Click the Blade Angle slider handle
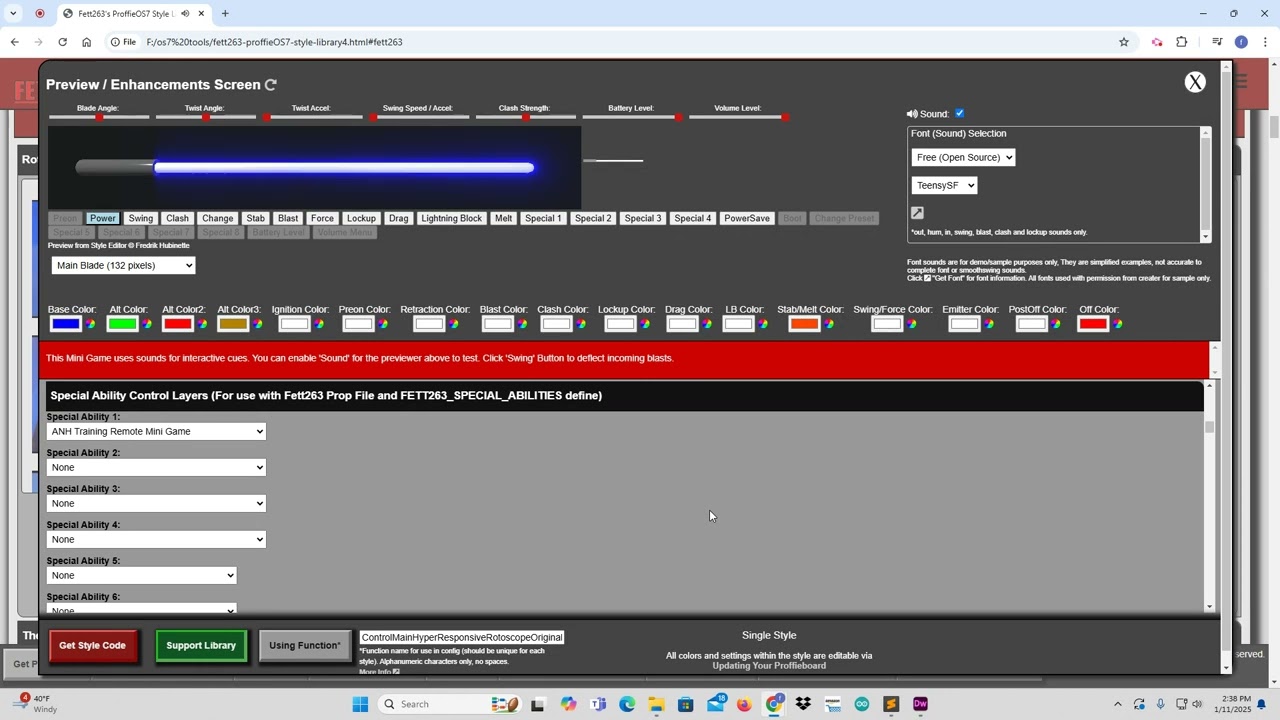Viewport: 1280px width, 720px height. point(99,117)
